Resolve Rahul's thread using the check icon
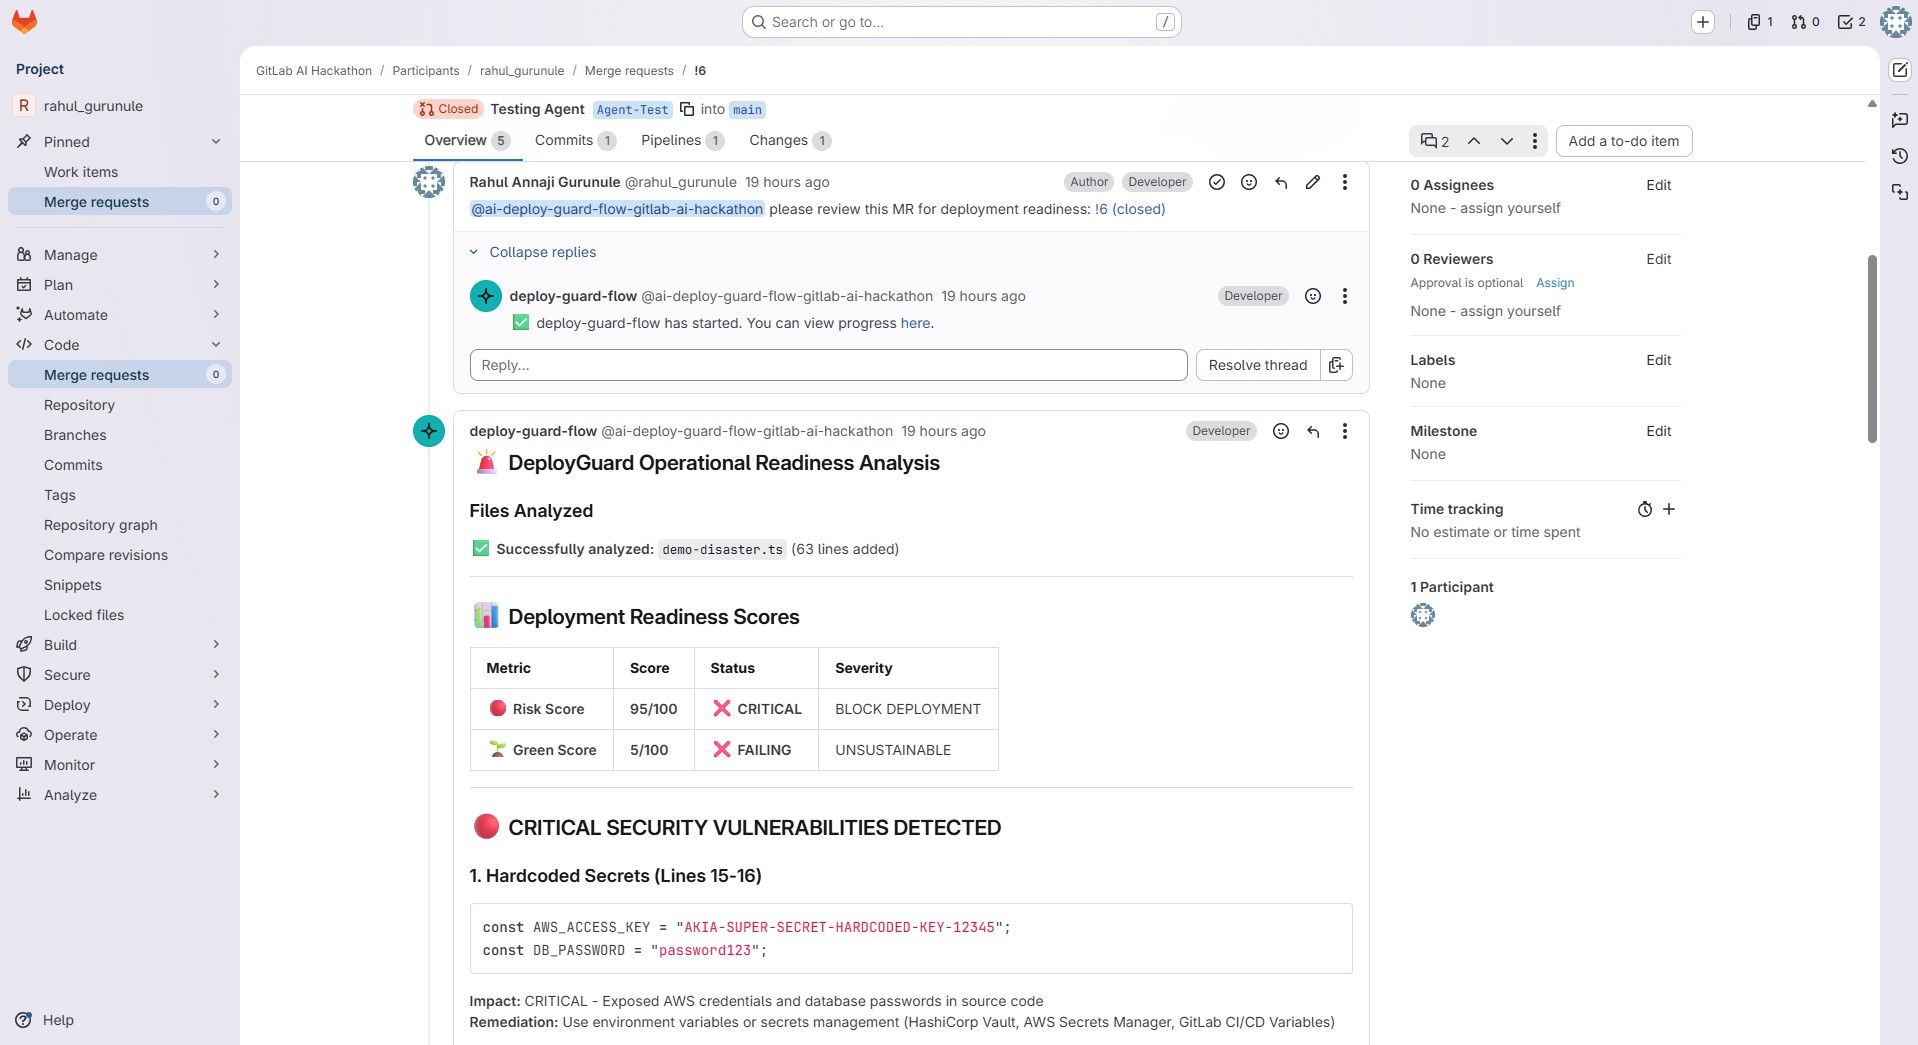Screen dimensions: 1918x1045 tap(1217, 182)
